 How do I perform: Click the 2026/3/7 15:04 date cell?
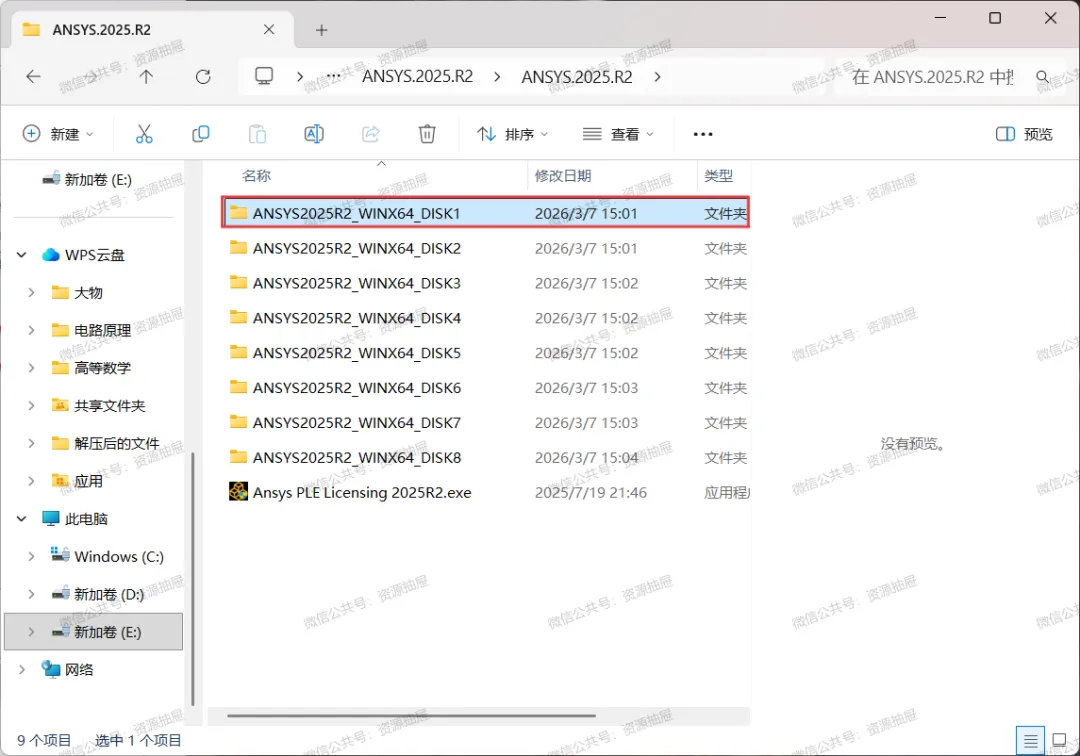pos(586,457)
